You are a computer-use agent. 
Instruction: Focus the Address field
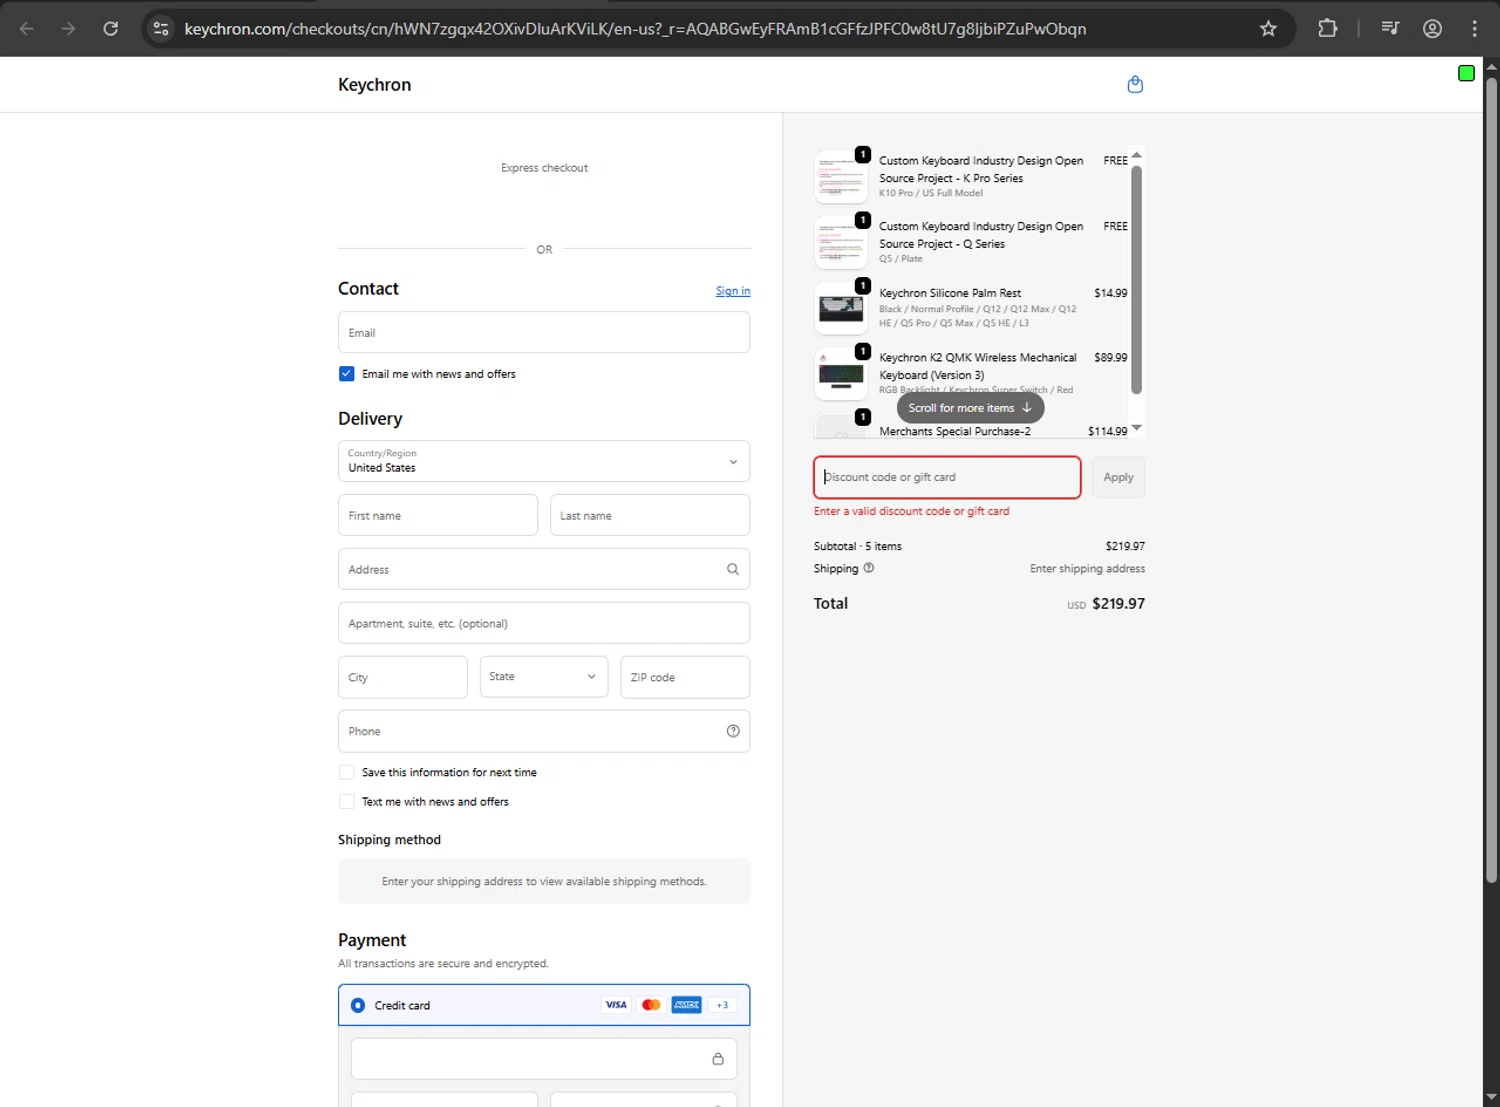point(544,569)
